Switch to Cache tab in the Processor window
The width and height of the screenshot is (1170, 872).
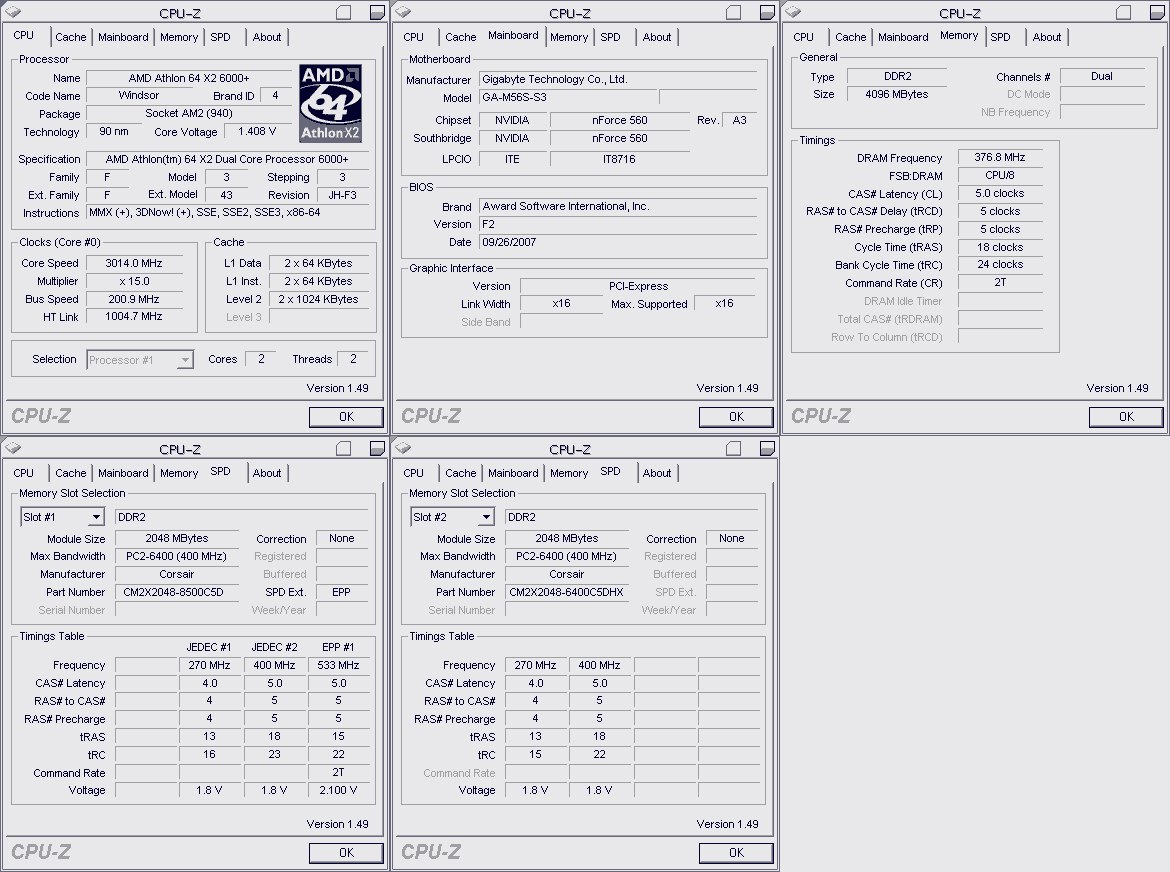click(x=70, y=37)
